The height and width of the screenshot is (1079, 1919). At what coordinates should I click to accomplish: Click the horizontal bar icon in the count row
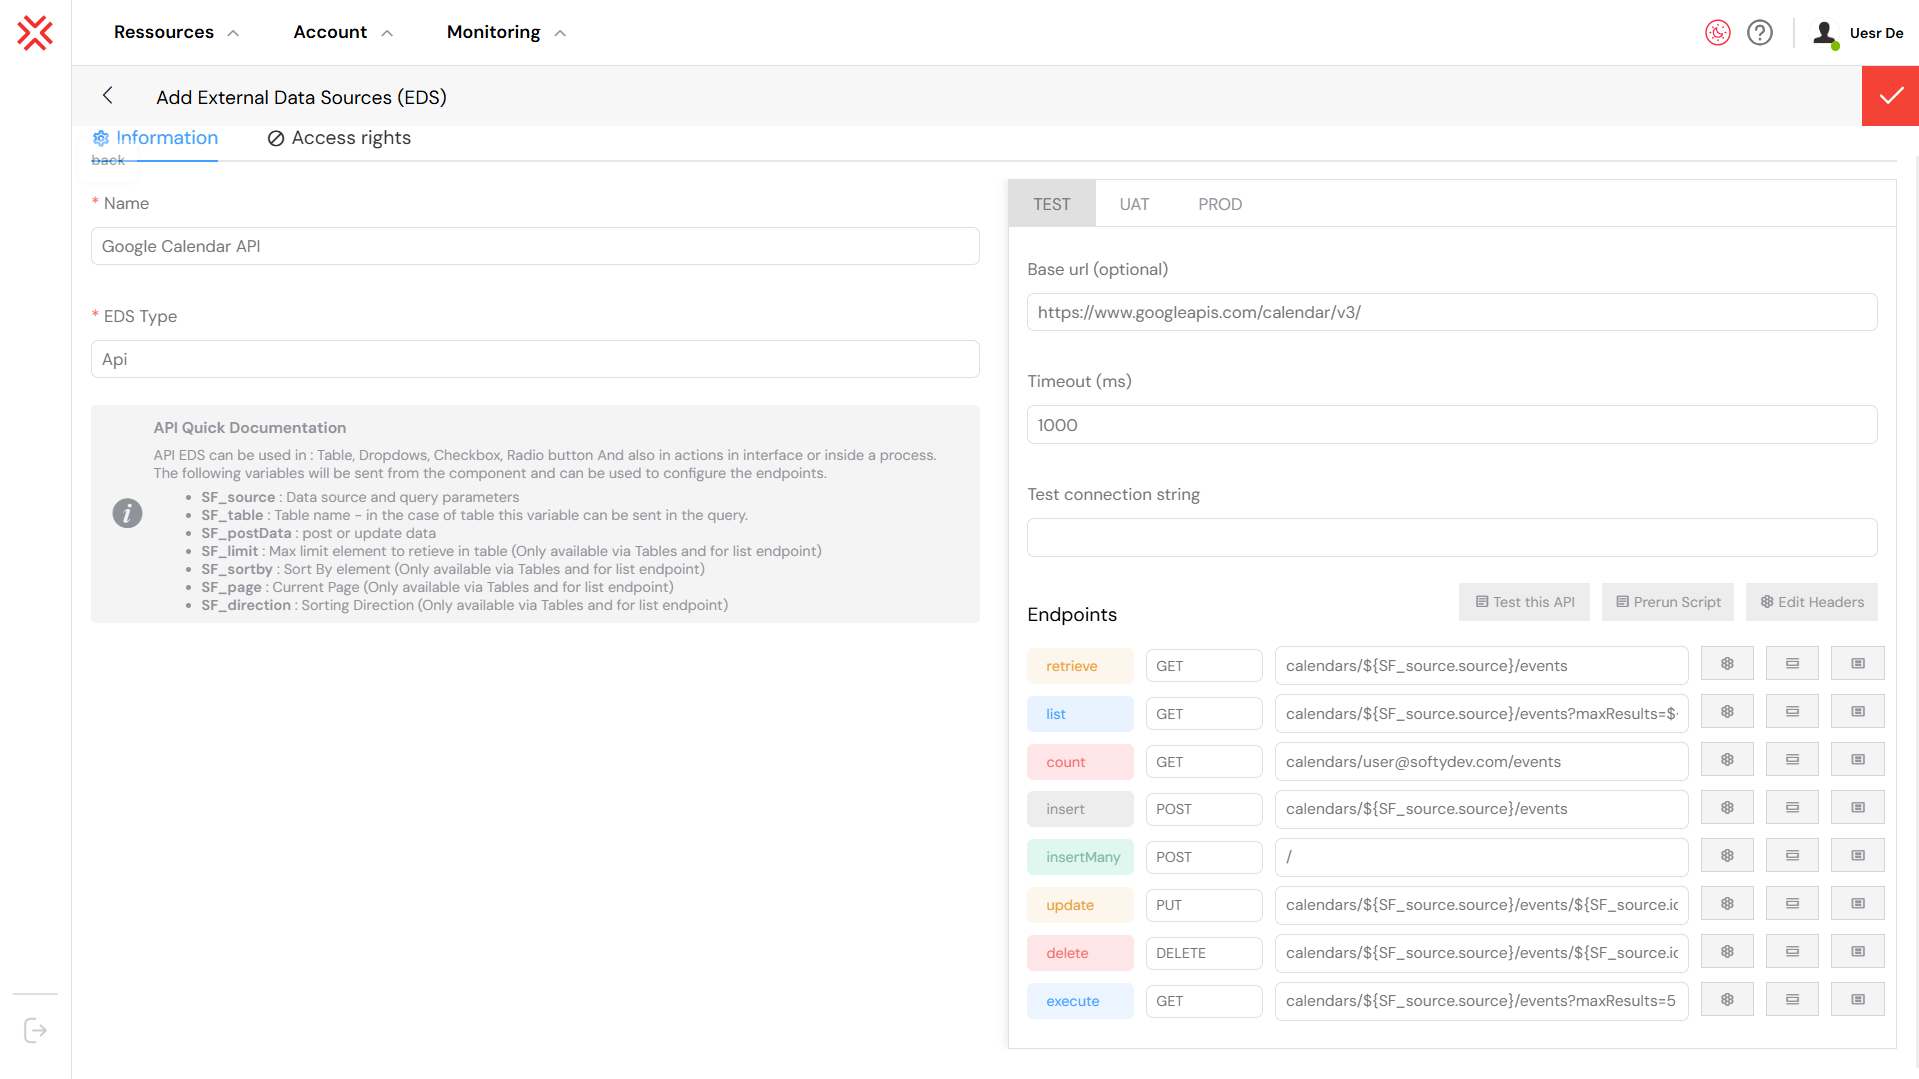pyautogui.click(x=1792, y=760)
